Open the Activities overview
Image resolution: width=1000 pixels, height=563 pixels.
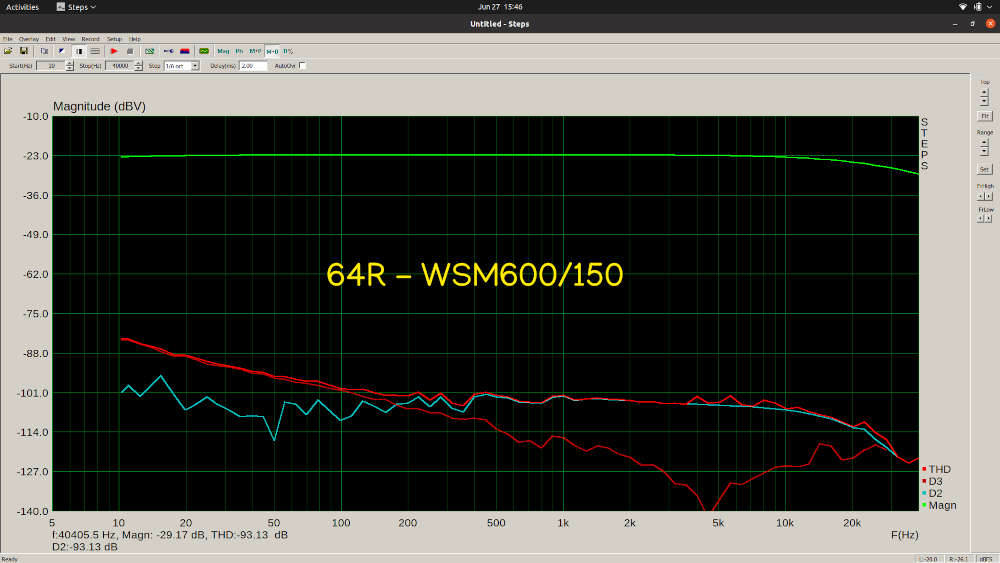coord(22,7)
